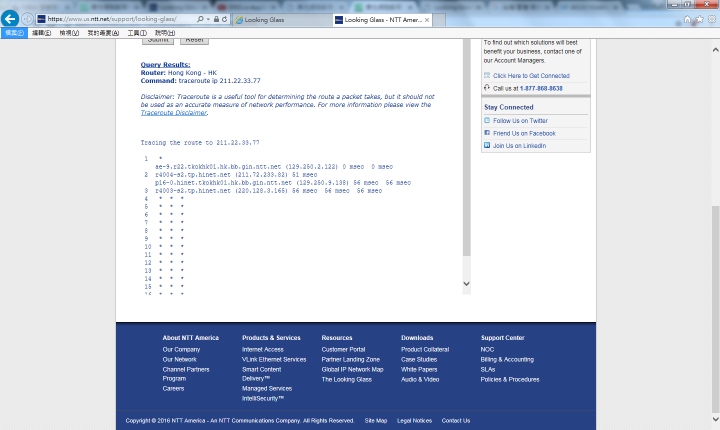Image resolution: width=720 pixels, height=430 pixels.
Task: Open Join Us on LinkedIn link
Action: 519,146
